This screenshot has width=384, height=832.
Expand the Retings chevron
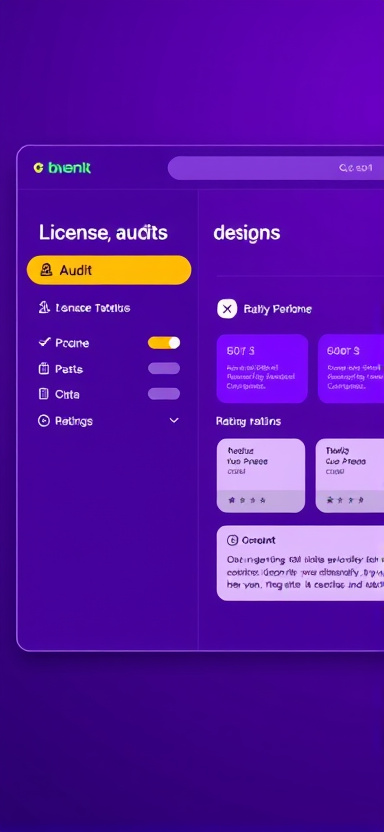(x=173, y=421)
